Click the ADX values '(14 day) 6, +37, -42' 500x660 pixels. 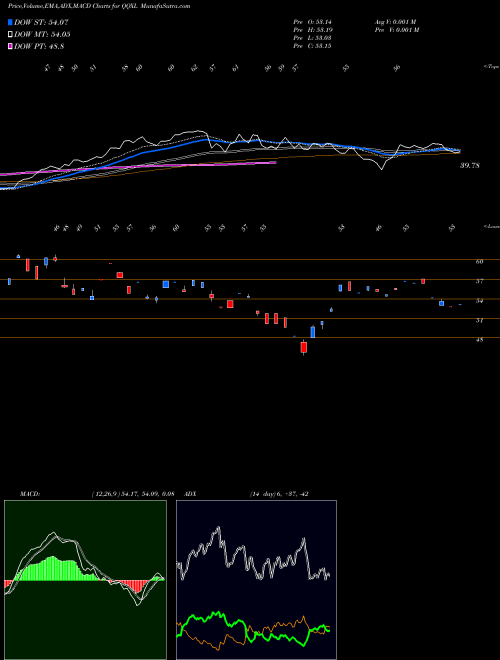click(279, 494)
